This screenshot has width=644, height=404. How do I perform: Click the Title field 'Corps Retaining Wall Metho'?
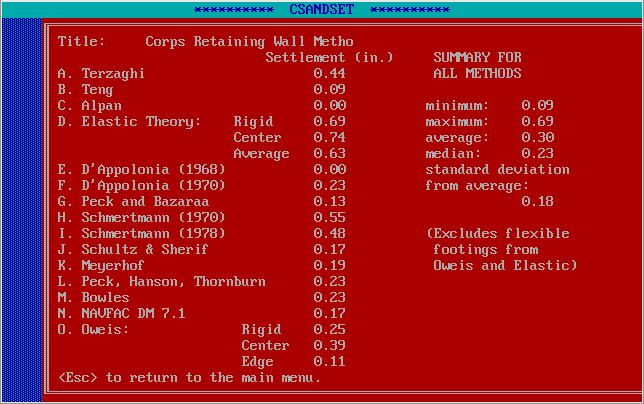click(x=249, y=42)
